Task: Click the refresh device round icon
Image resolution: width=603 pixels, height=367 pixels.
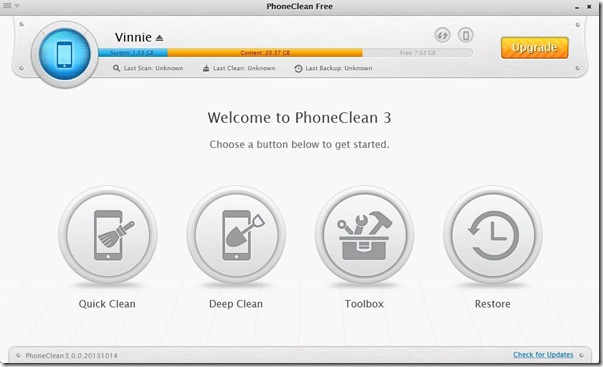Action: click(x=442, y=35)
